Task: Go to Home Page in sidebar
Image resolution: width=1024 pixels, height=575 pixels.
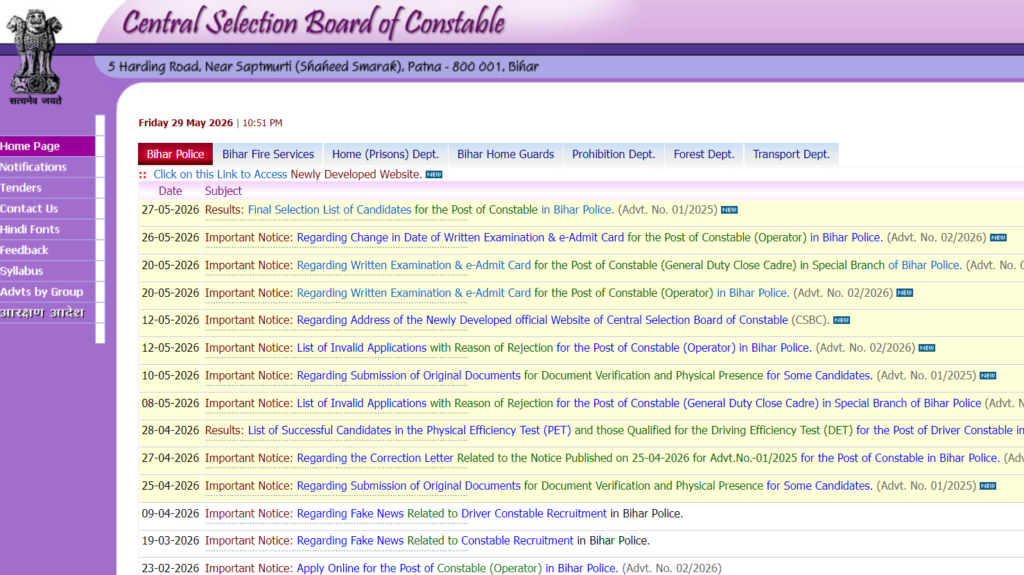Action: point(48,146)
